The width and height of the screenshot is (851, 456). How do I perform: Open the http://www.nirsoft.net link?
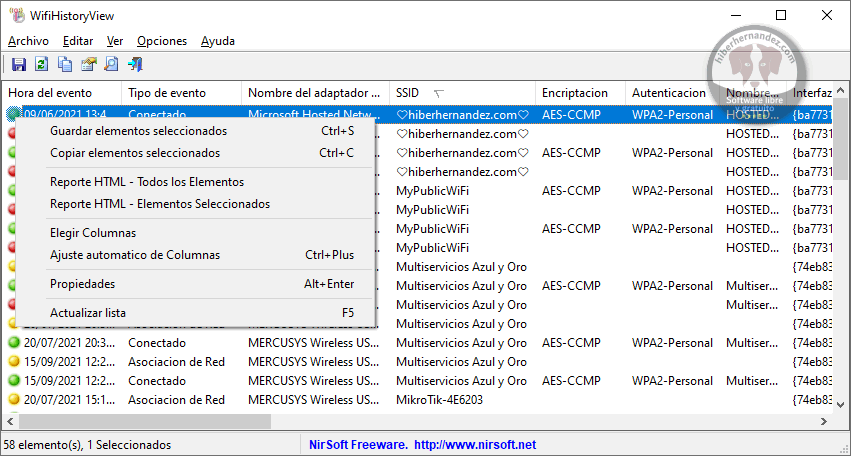475,445
